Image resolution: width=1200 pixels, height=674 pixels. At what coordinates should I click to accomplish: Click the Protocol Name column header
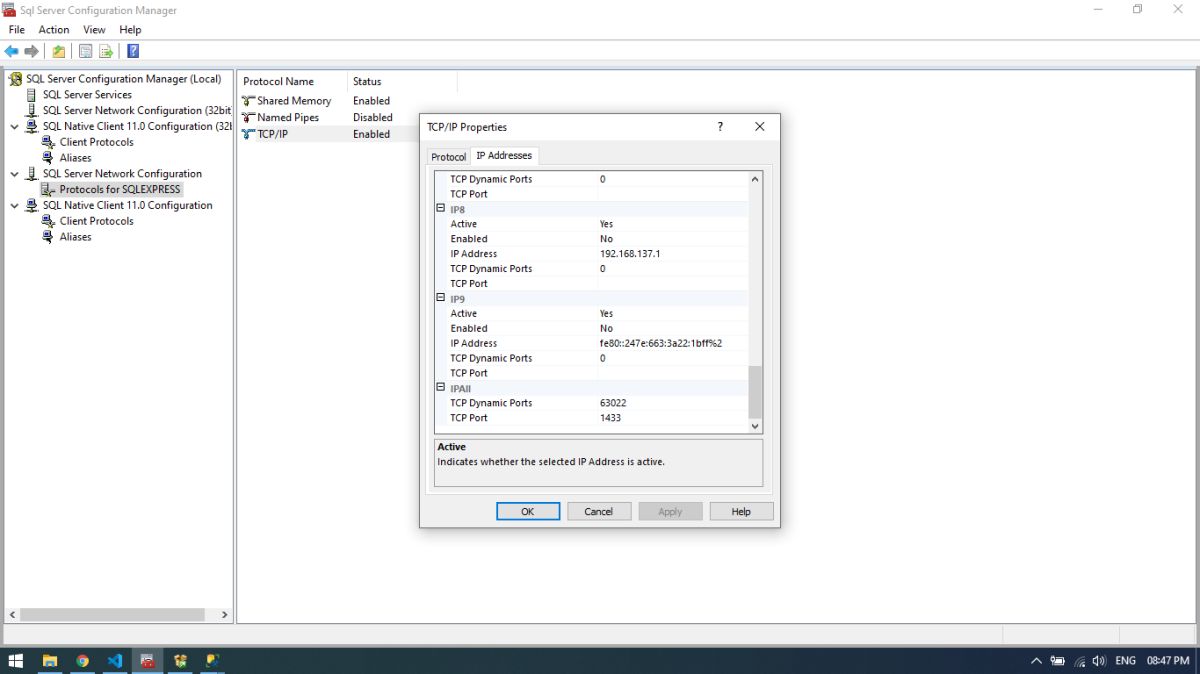pos(292,82)
